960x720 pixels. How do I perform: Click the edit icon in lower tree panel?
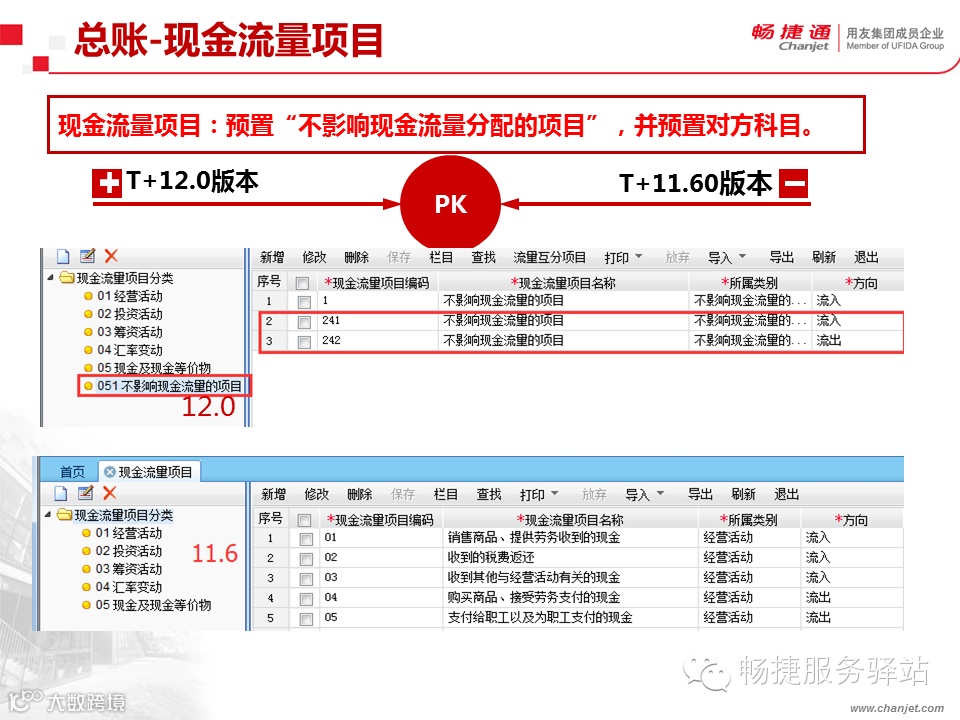click(x=86, y=492)
